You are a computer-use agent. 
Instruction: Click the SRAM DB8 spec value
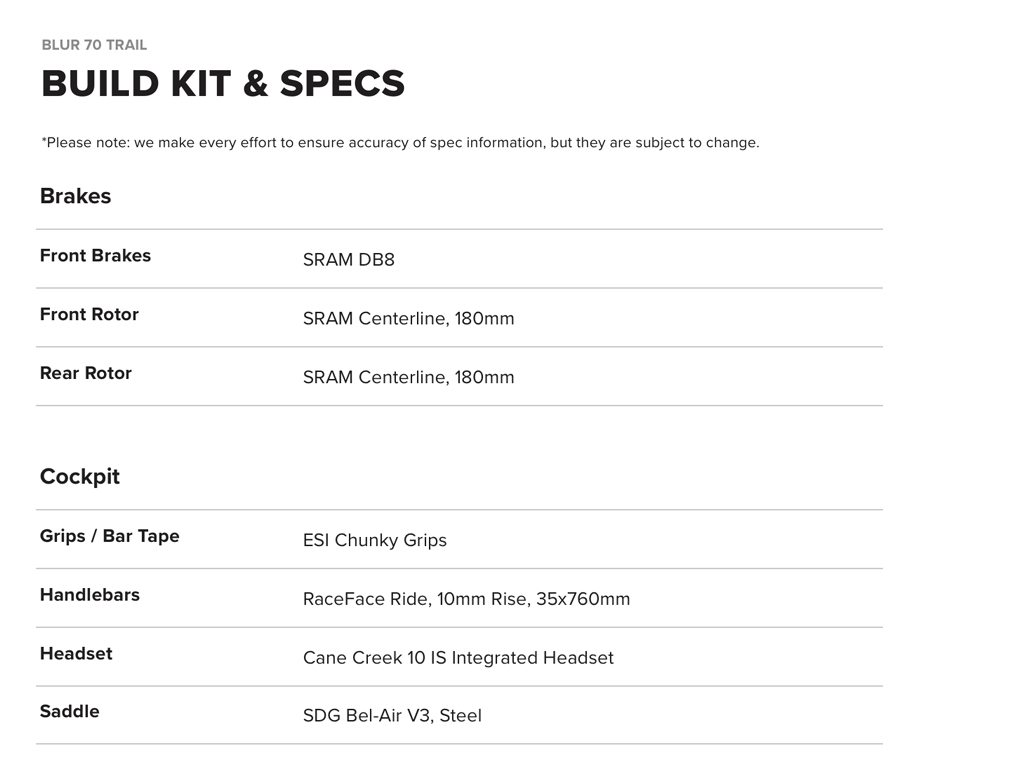(348, 260)
